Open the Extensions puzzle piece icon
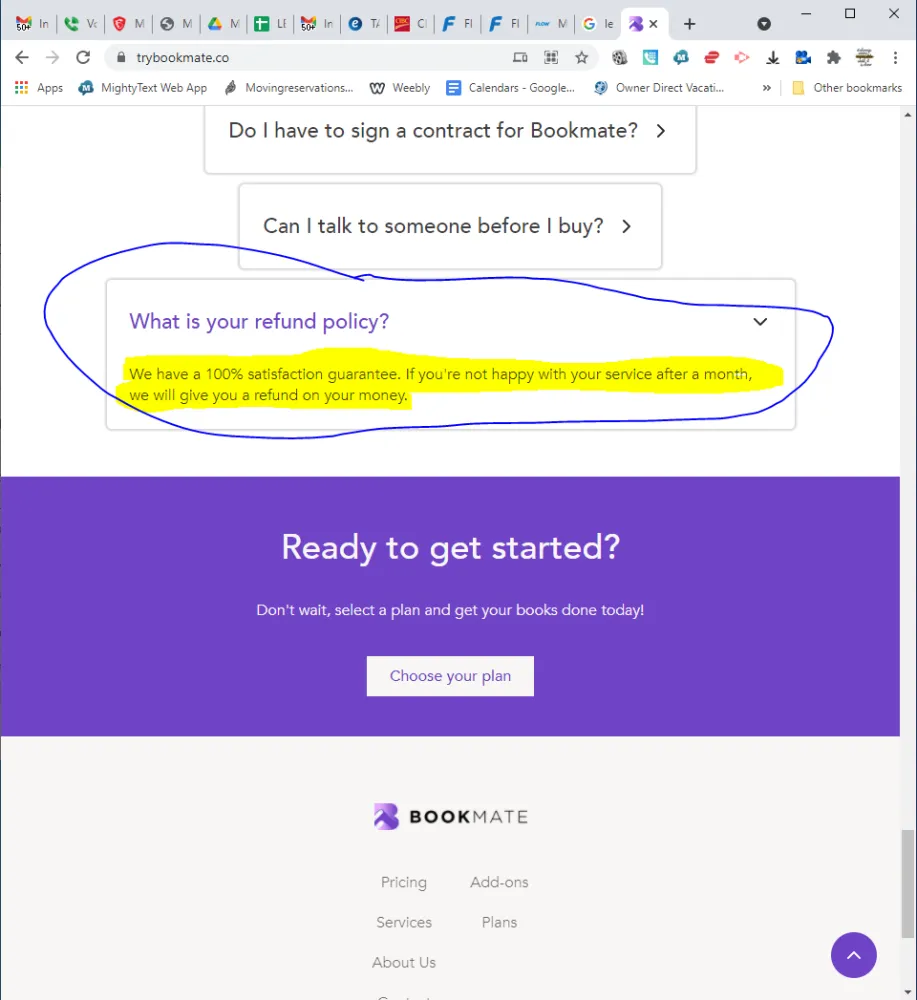Viewport: 917px width, 1000px height. [x=833, y=57]
